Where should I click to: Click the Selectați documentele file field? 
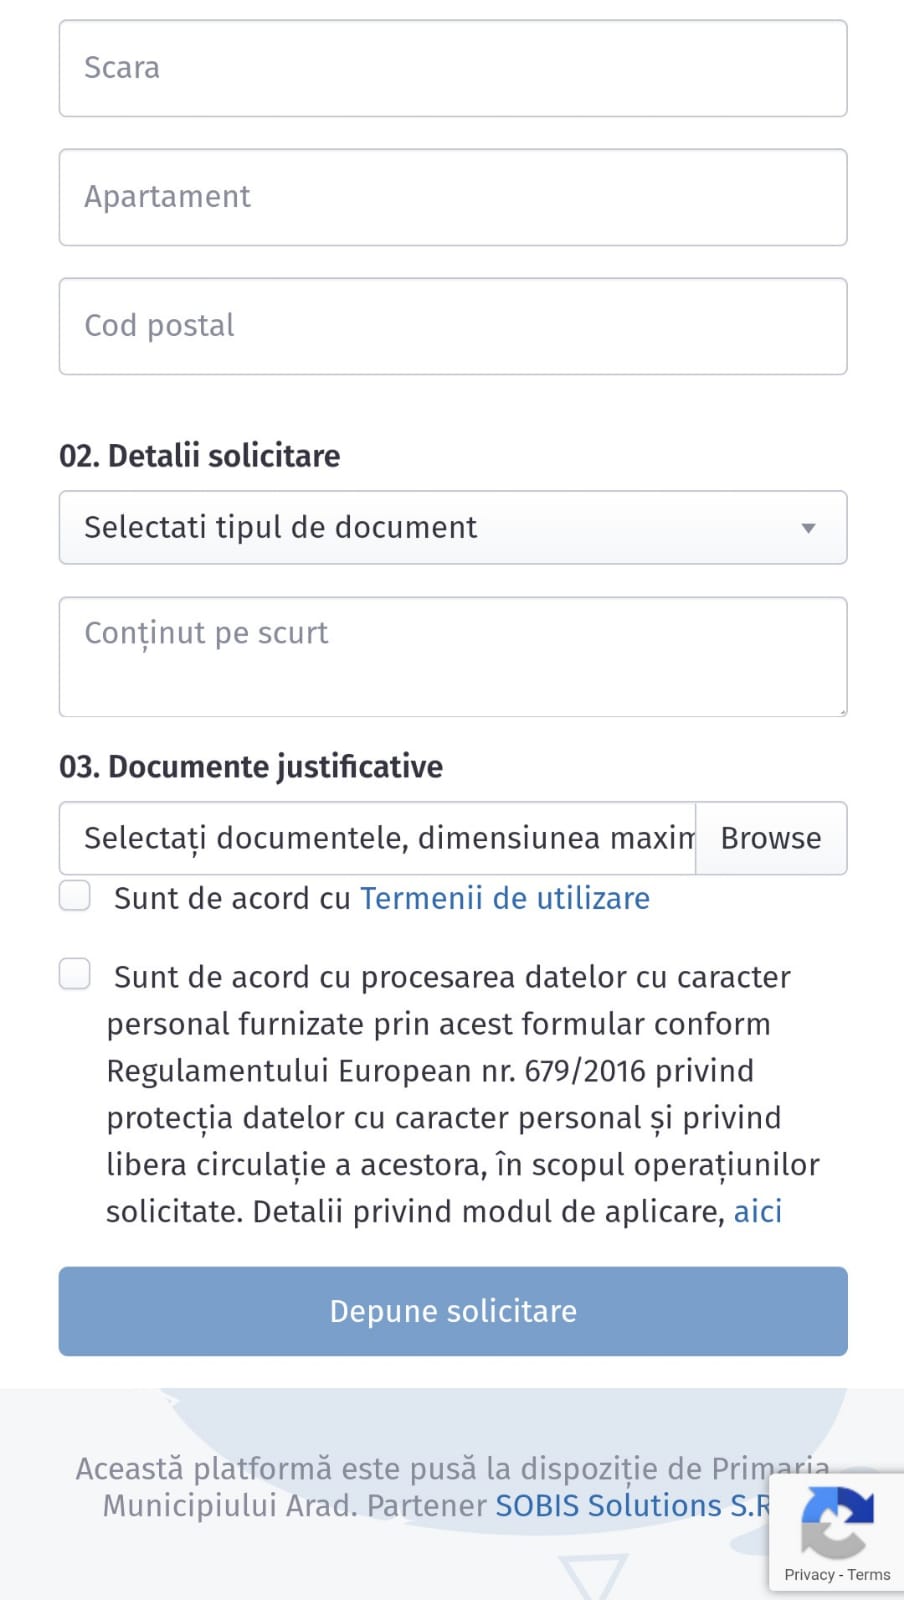(x=378, y=838)
